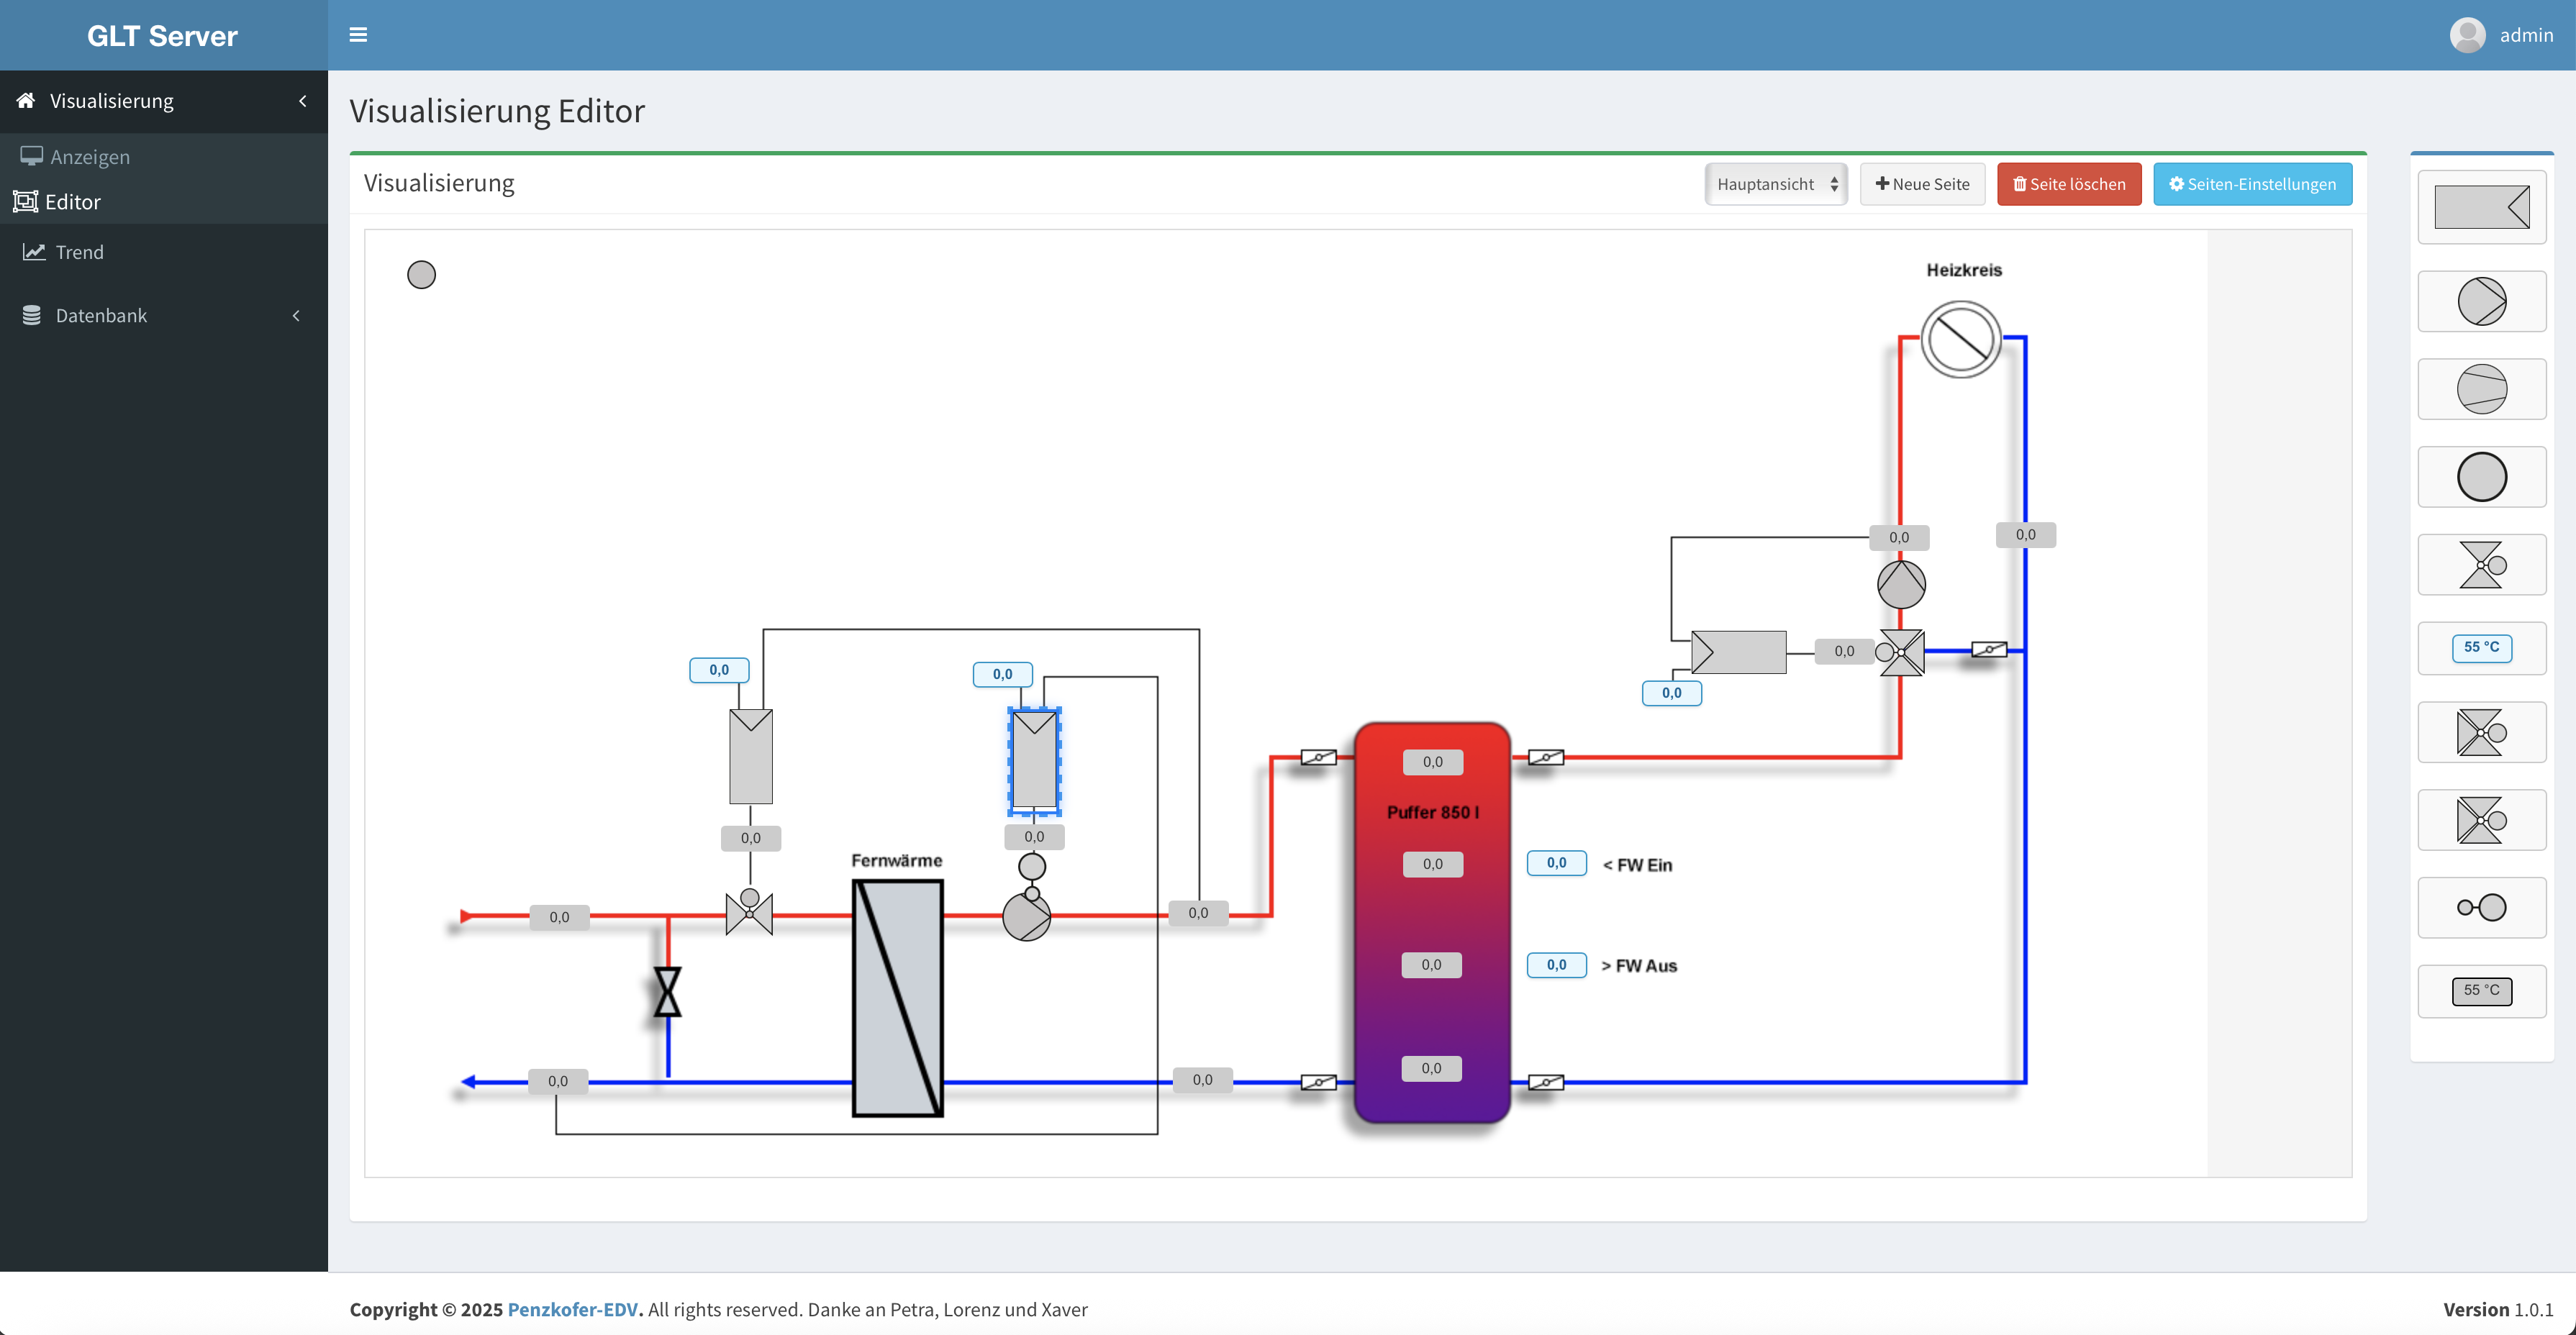The width and height of the screenshot is (2576, 1335).
Task: Select the '< FW Ein' text label
Action: coord(1637,865)
